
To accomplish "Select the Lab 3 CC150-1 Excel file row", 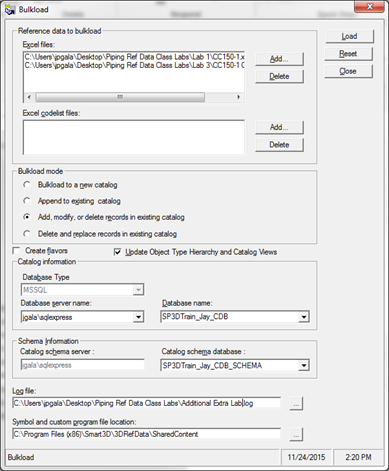I will click(x=134, y=65).
